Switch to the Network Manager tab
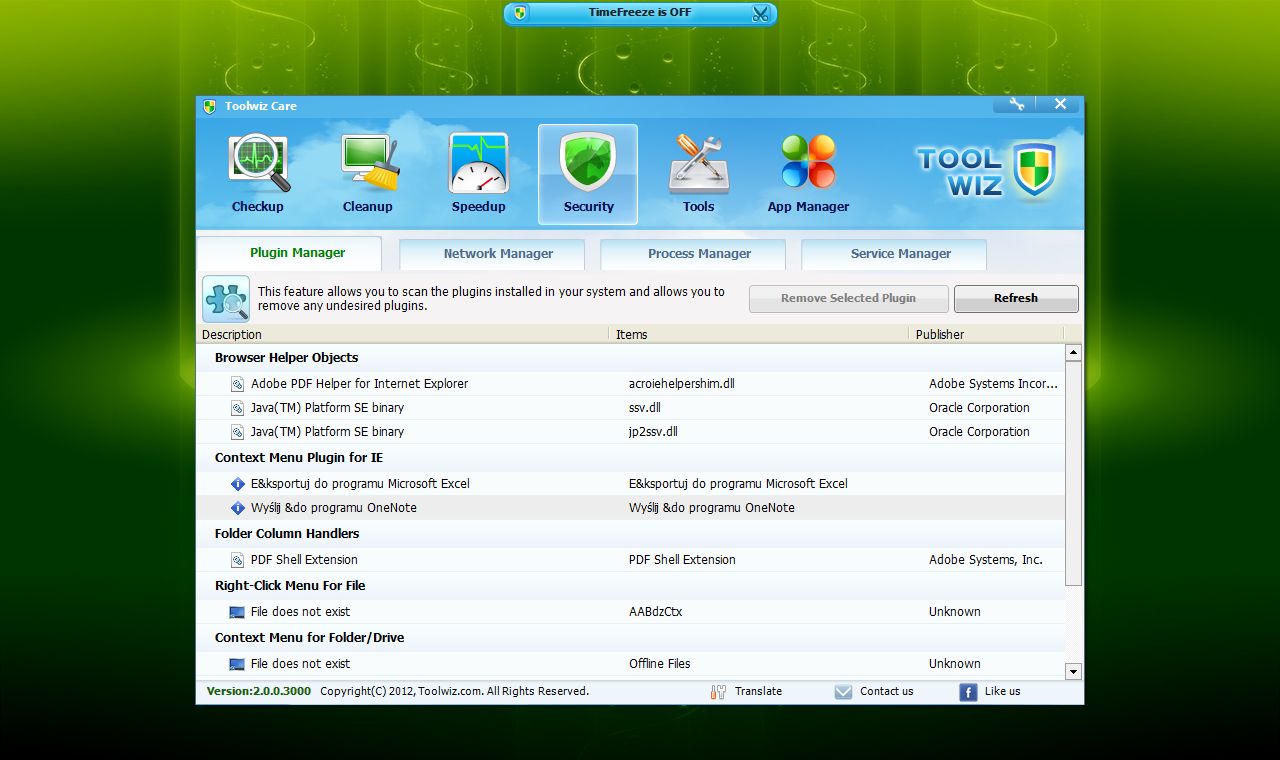Screen dimensions: 1280x760 492,254
